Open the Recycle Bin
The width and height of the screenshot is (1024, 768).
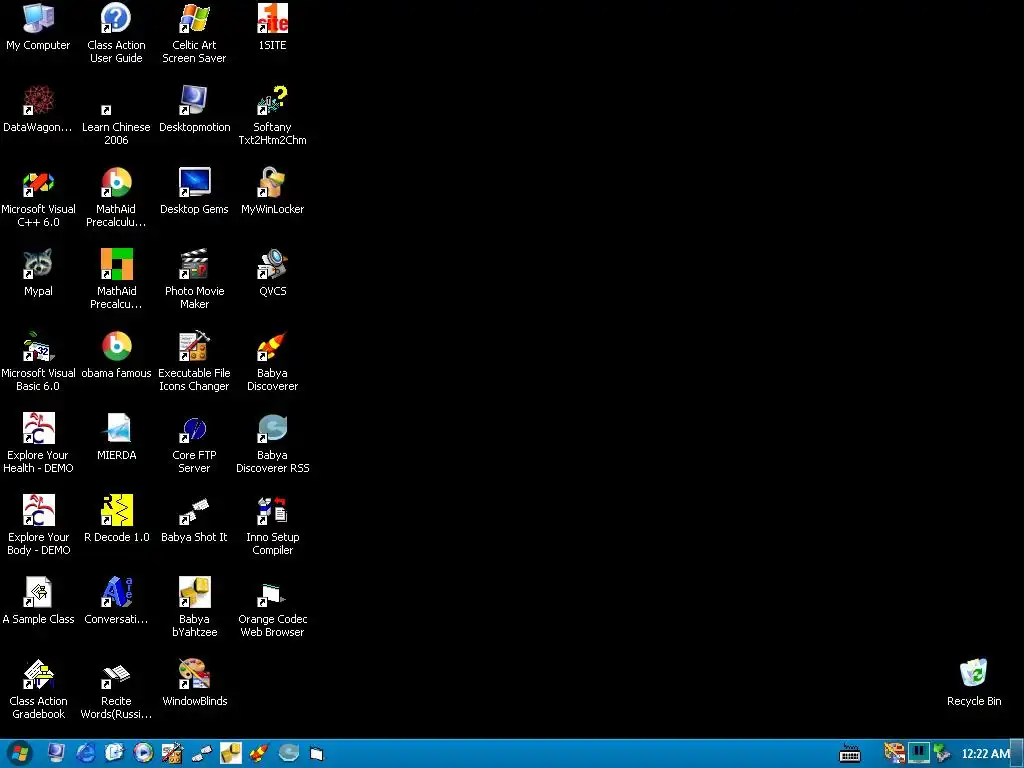pos(974,683)
